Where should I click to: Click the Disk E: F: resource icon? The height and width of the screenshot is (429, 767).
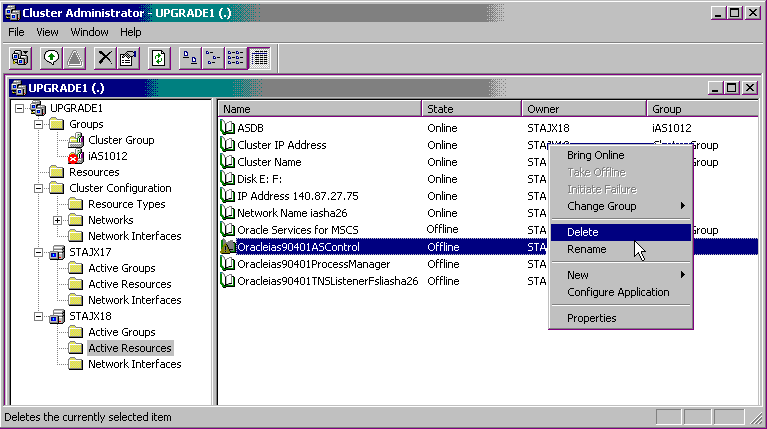pyautogui.click(x=227, y=179)
